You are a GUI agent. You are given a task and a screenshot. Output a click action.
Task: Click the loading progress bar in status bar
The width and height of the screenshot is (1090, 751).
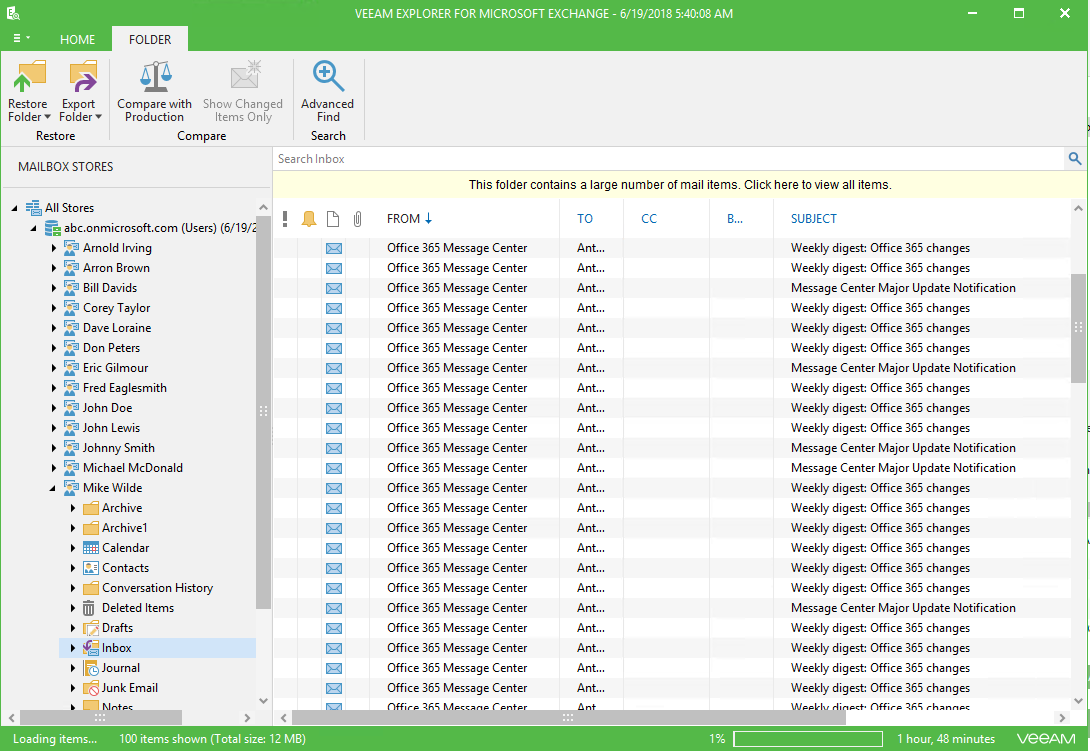(x=808, y=738)
